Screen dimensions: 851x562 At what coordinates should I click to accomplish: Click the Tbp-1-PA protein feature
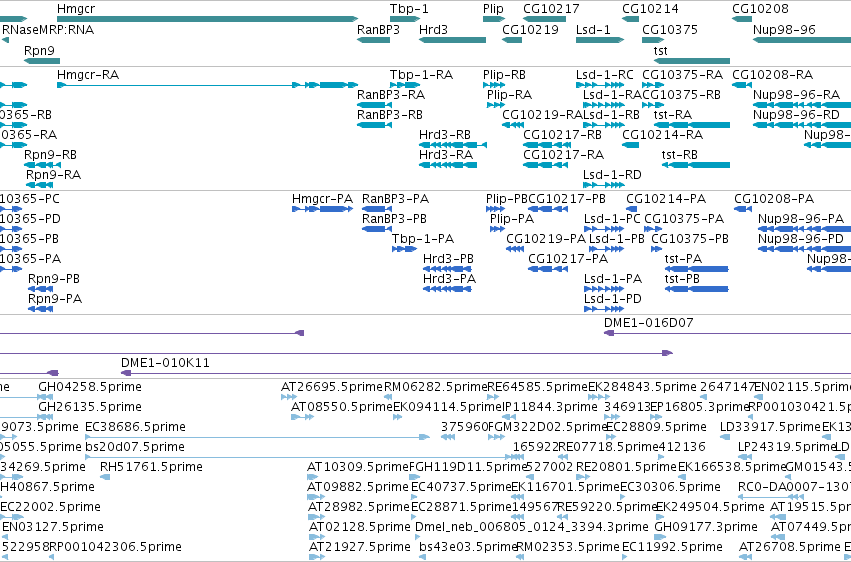[405, 249]
